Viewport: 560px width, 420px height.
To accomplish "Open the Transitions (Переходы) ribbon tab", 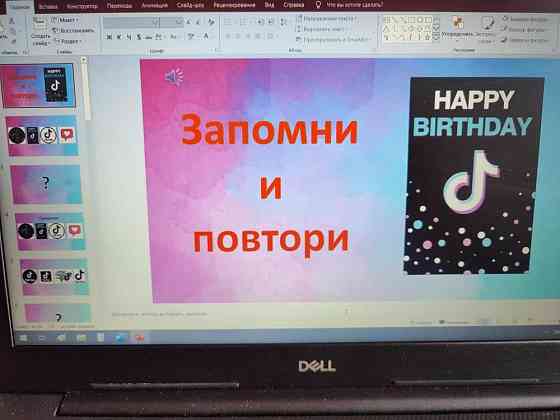I will click(x=119, y=6).
